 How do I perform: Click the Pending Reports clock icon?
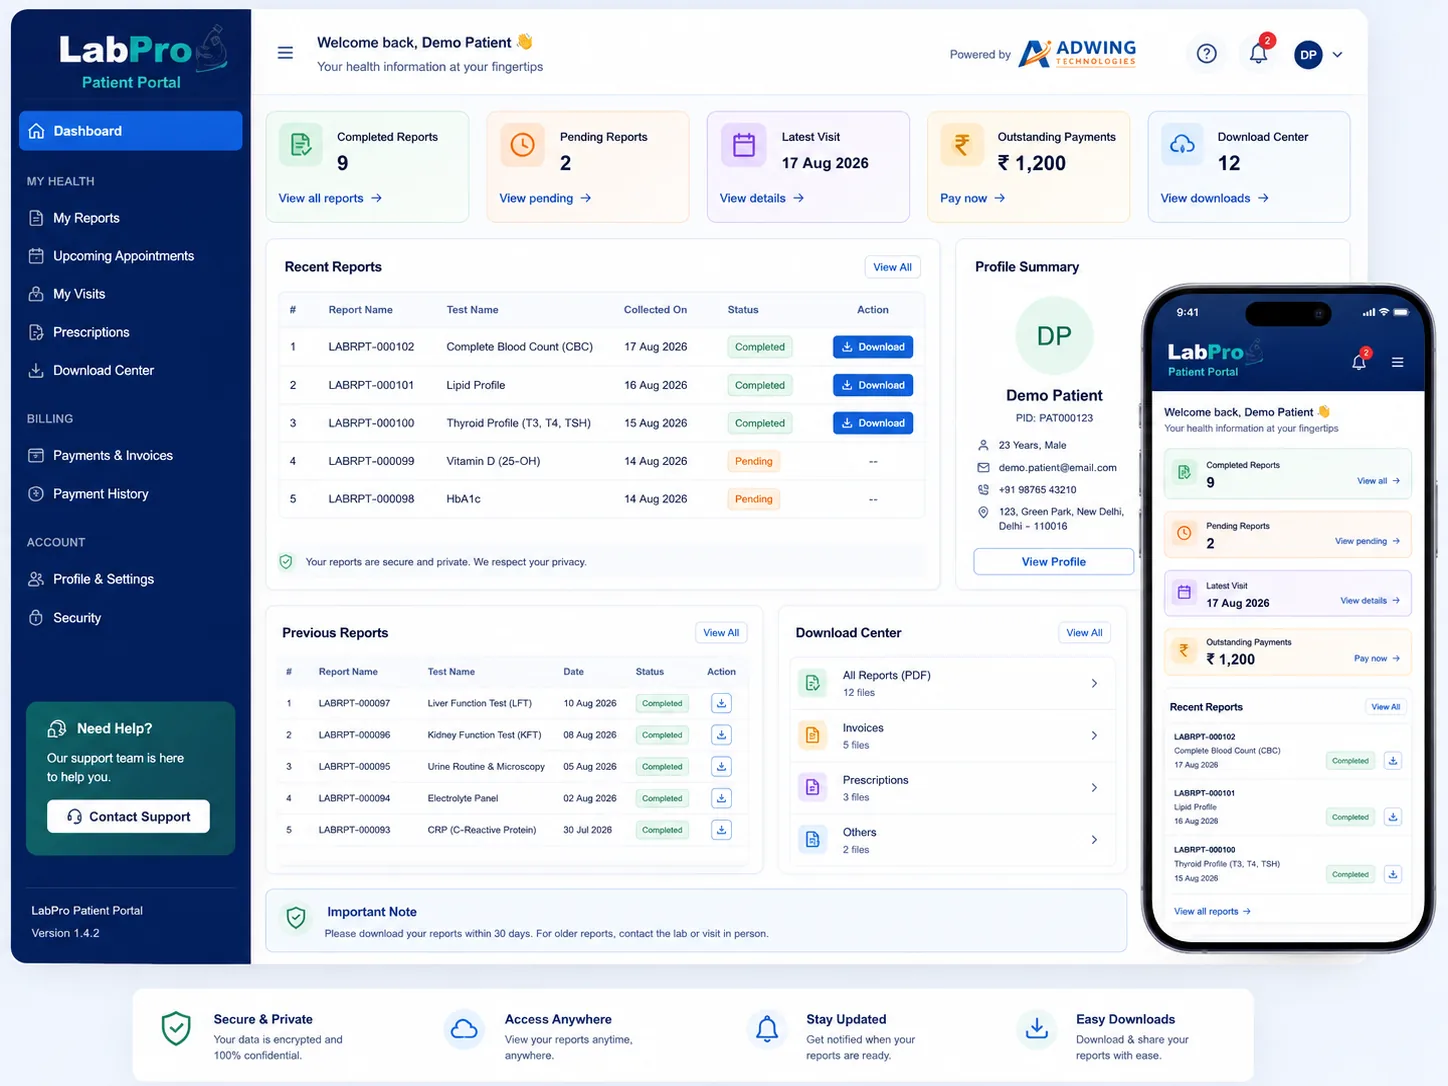tap(522, 145)
